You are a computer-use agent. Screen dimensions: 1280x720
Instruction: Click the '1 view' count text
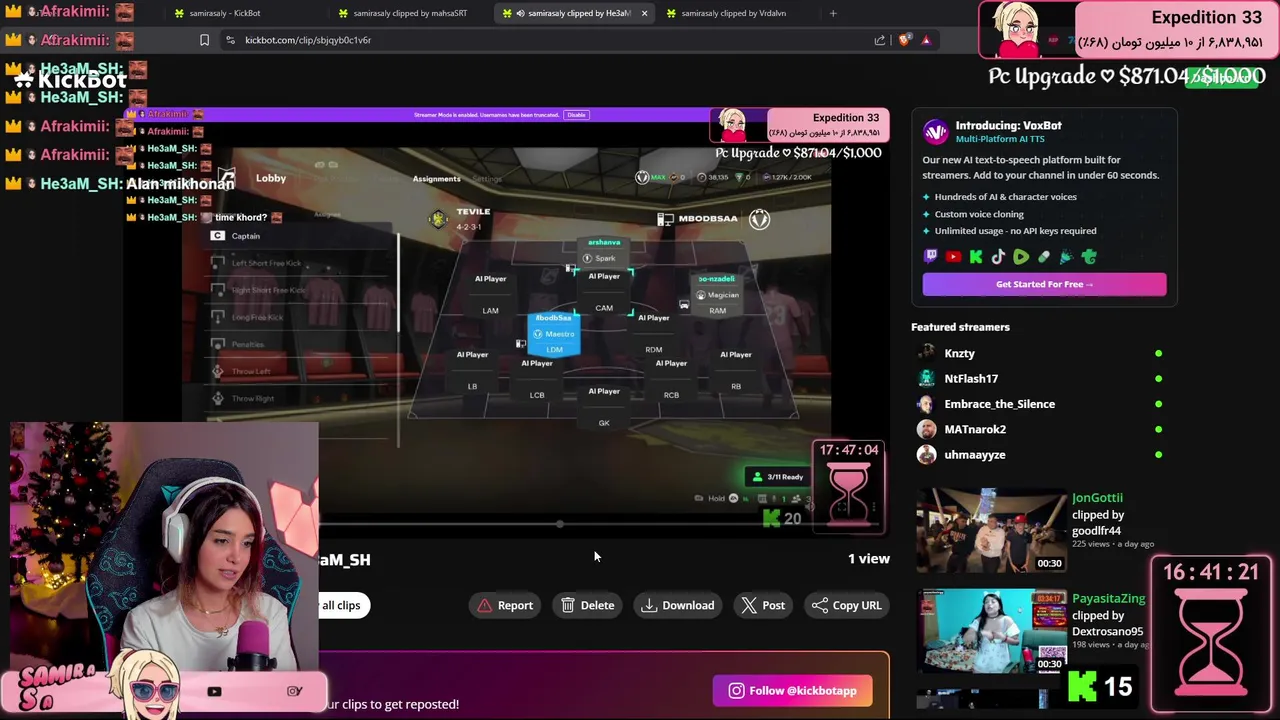coord(868,559)
